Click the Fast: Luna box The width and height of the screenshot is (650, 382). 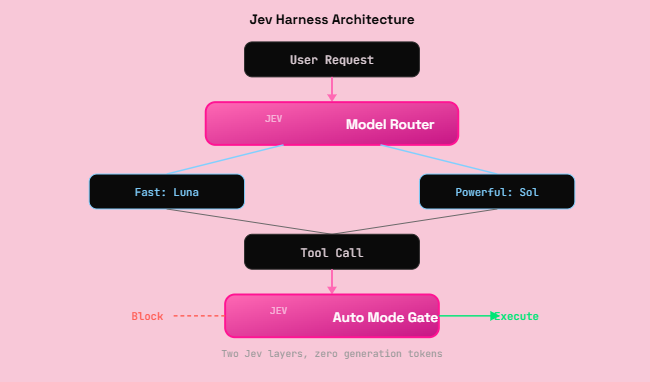[x=167, y=191]
